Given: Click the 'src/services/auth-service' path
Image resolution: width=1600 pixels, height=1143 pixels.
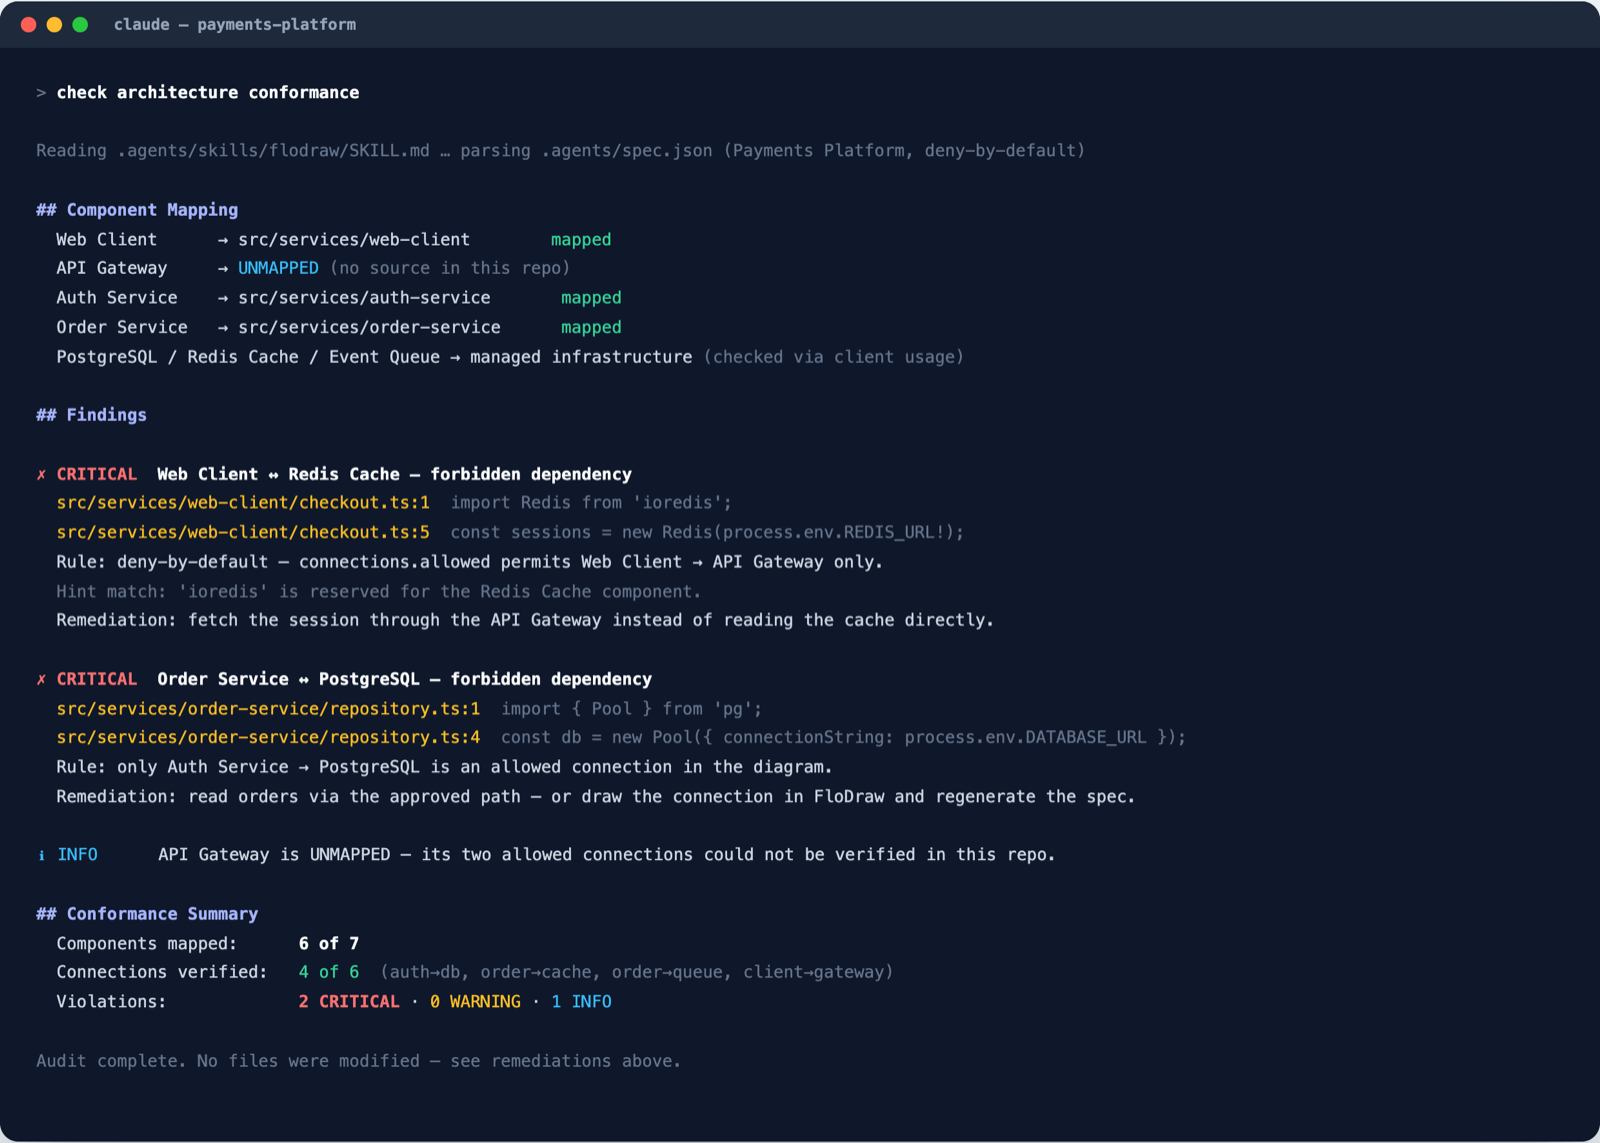Looking at the screenshot, I should click(x=364, y=298).
